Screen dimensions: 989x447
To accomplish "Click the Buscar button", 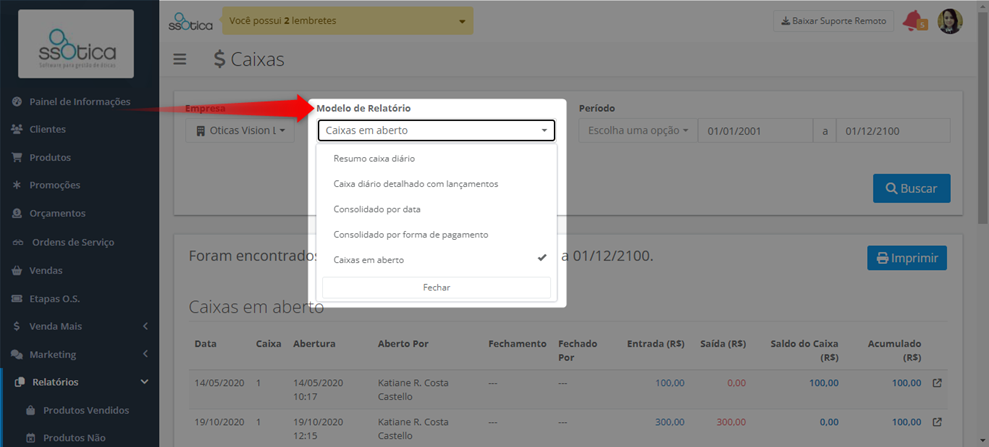I will (911, 188).
